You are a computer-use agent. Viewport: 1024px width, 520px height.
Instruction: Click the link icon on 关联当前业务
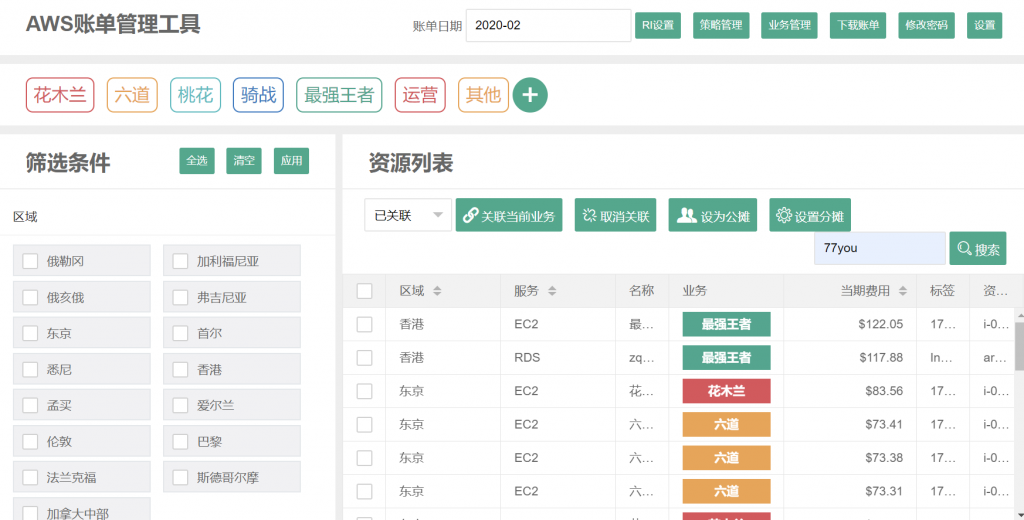(x=470, y=215)
